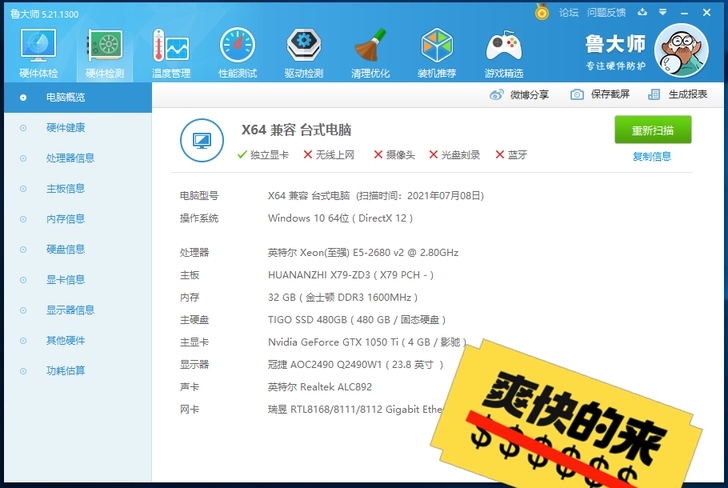Select 硬件健康 in sidebar
Viewport: 728px width, 488px height.
[78, 128]
